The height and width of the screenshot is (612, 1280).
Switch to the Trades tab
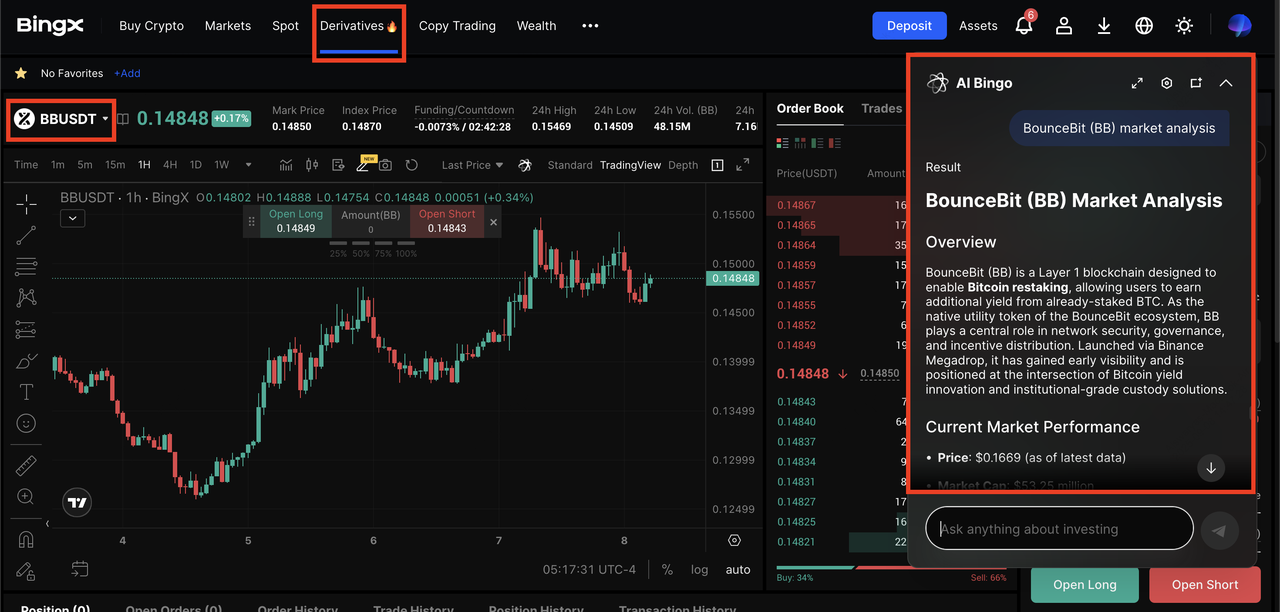[x=881, y=108]
